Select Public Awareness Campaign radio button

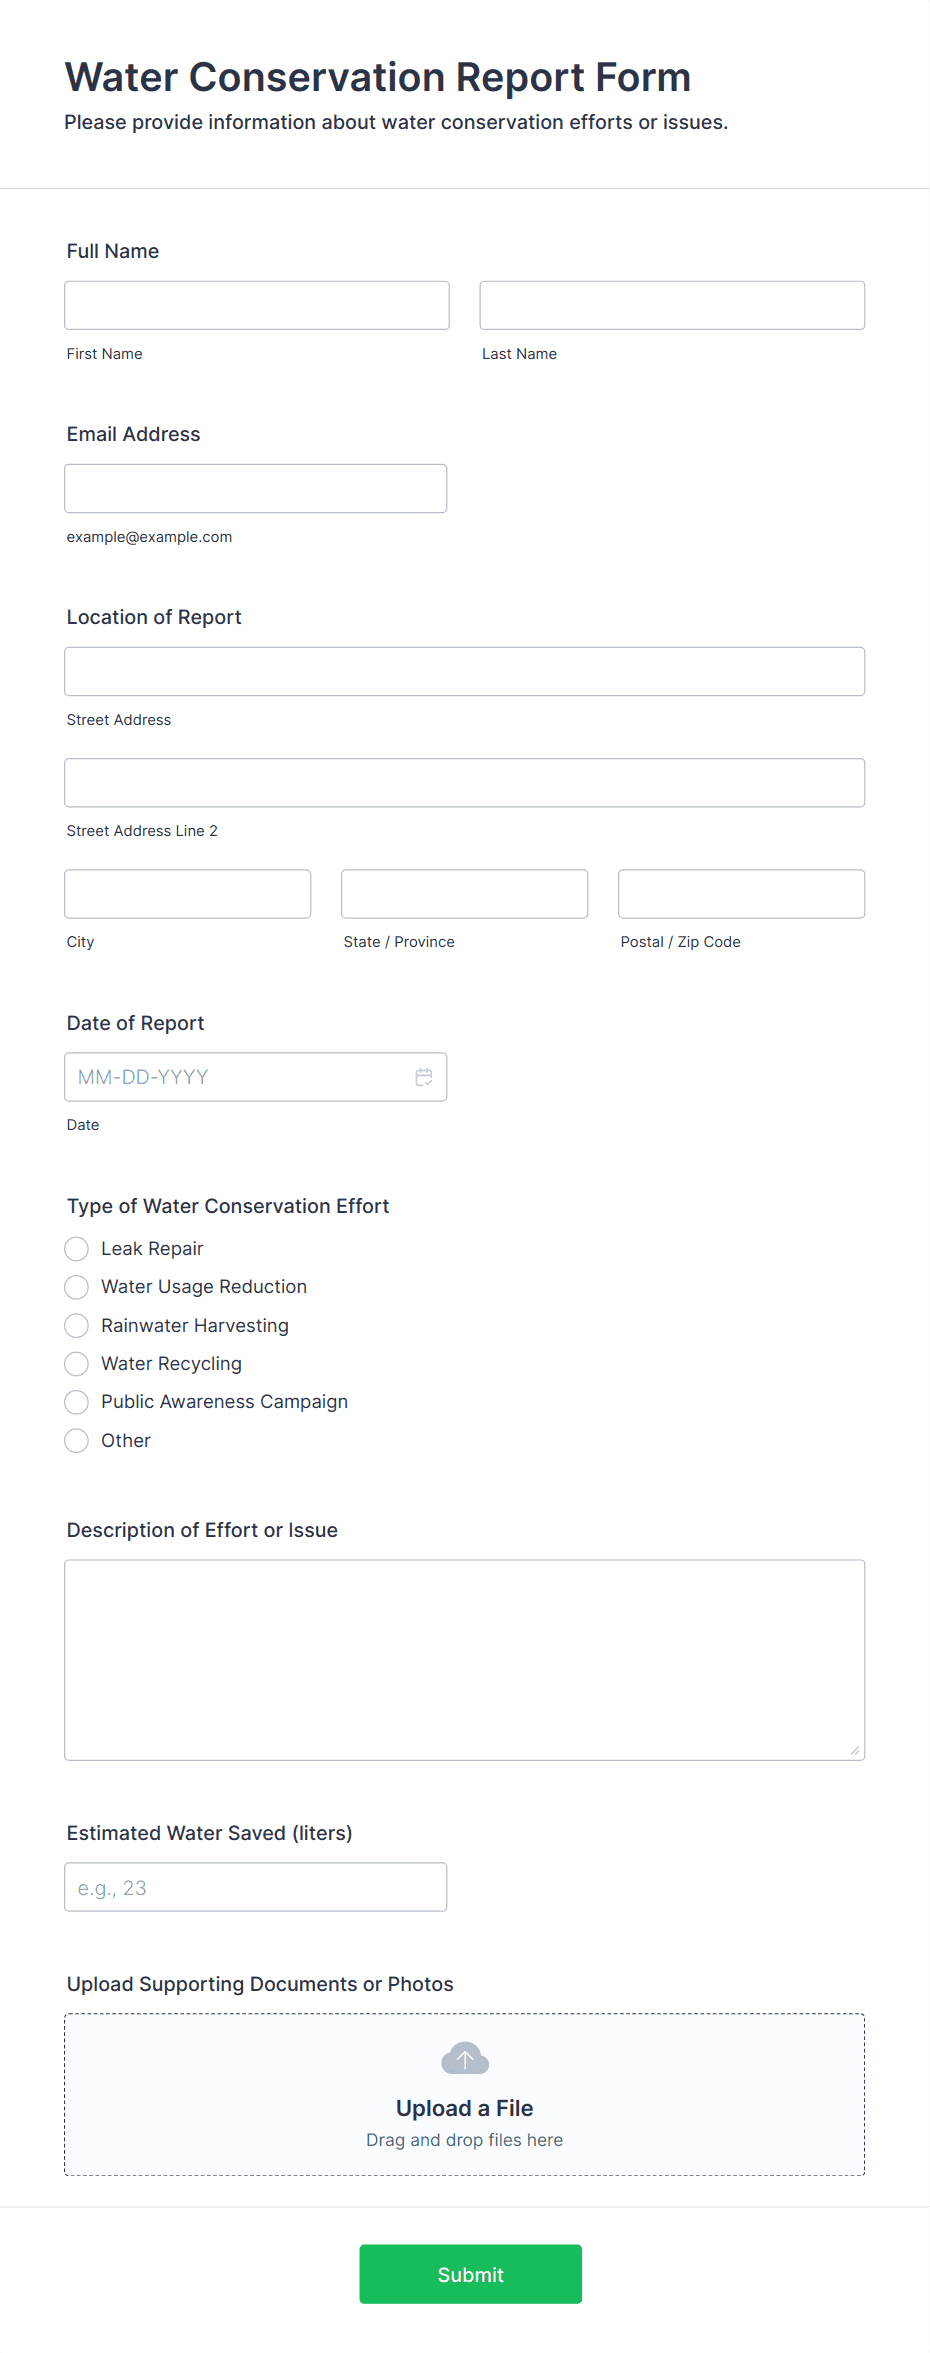tap(77, 1402)
